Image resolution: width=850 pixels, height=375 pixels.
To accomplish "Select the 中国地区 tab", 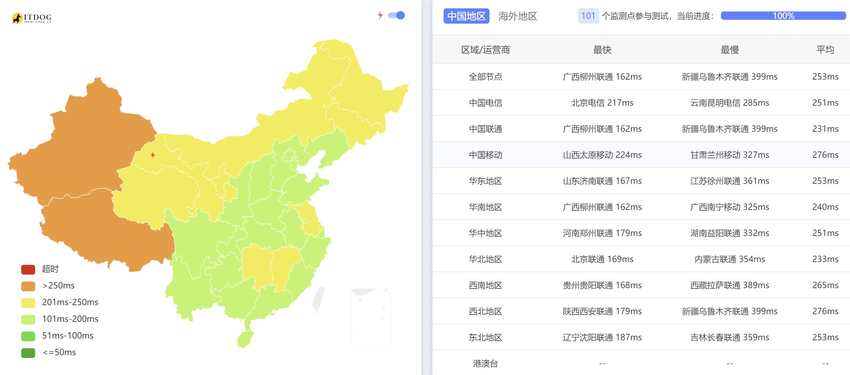I will tap(467, 16).
